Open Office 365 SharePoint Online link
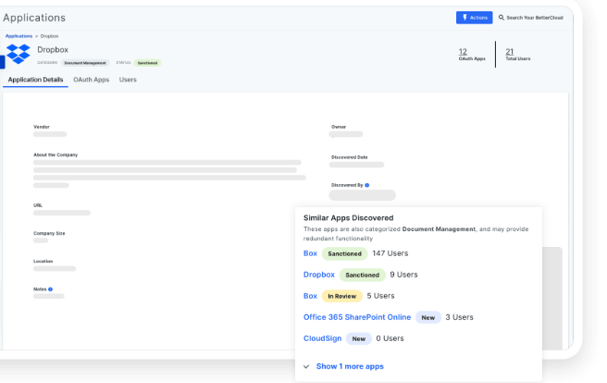The image size is (607, 383). tap(357, 318)
